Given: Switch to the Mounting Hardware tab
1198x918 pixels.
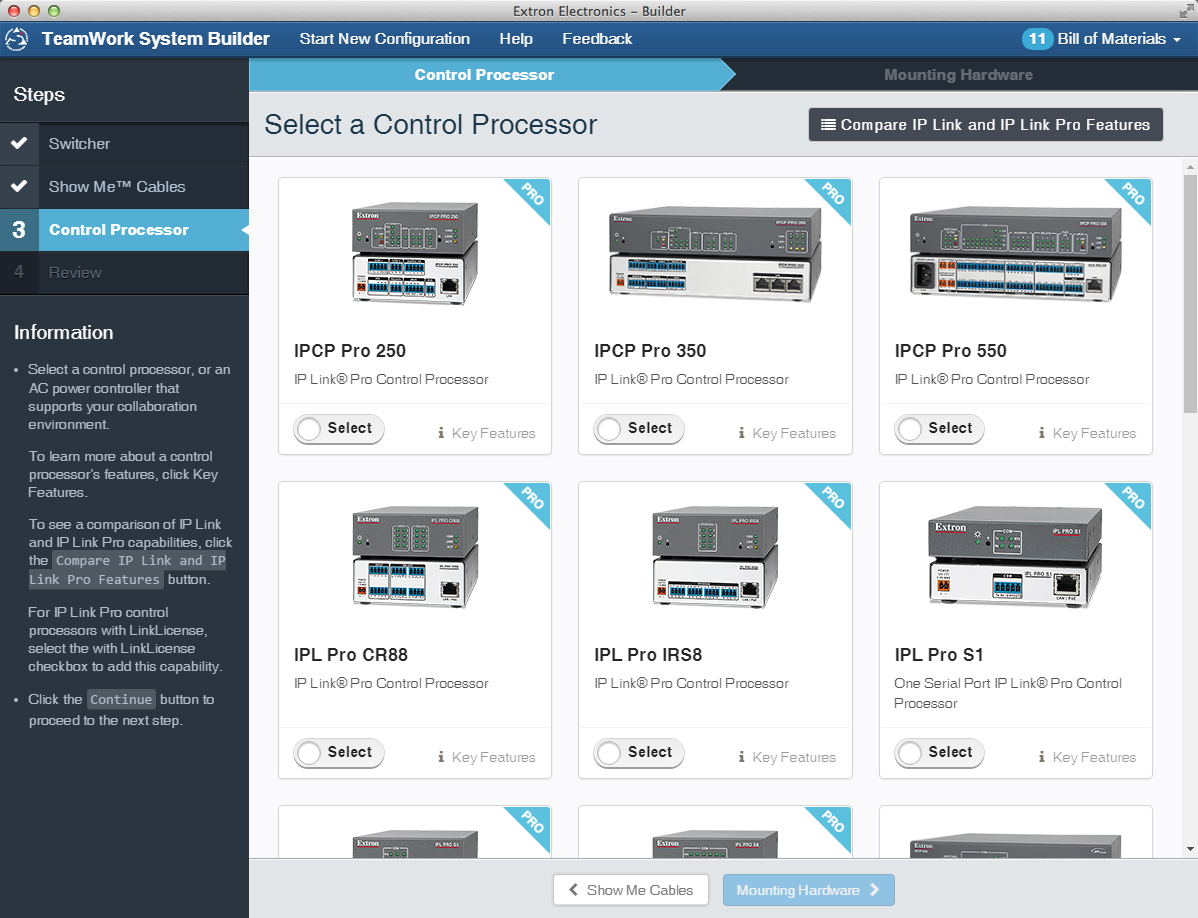Looking at the screenshot, I should click(958, 75).
